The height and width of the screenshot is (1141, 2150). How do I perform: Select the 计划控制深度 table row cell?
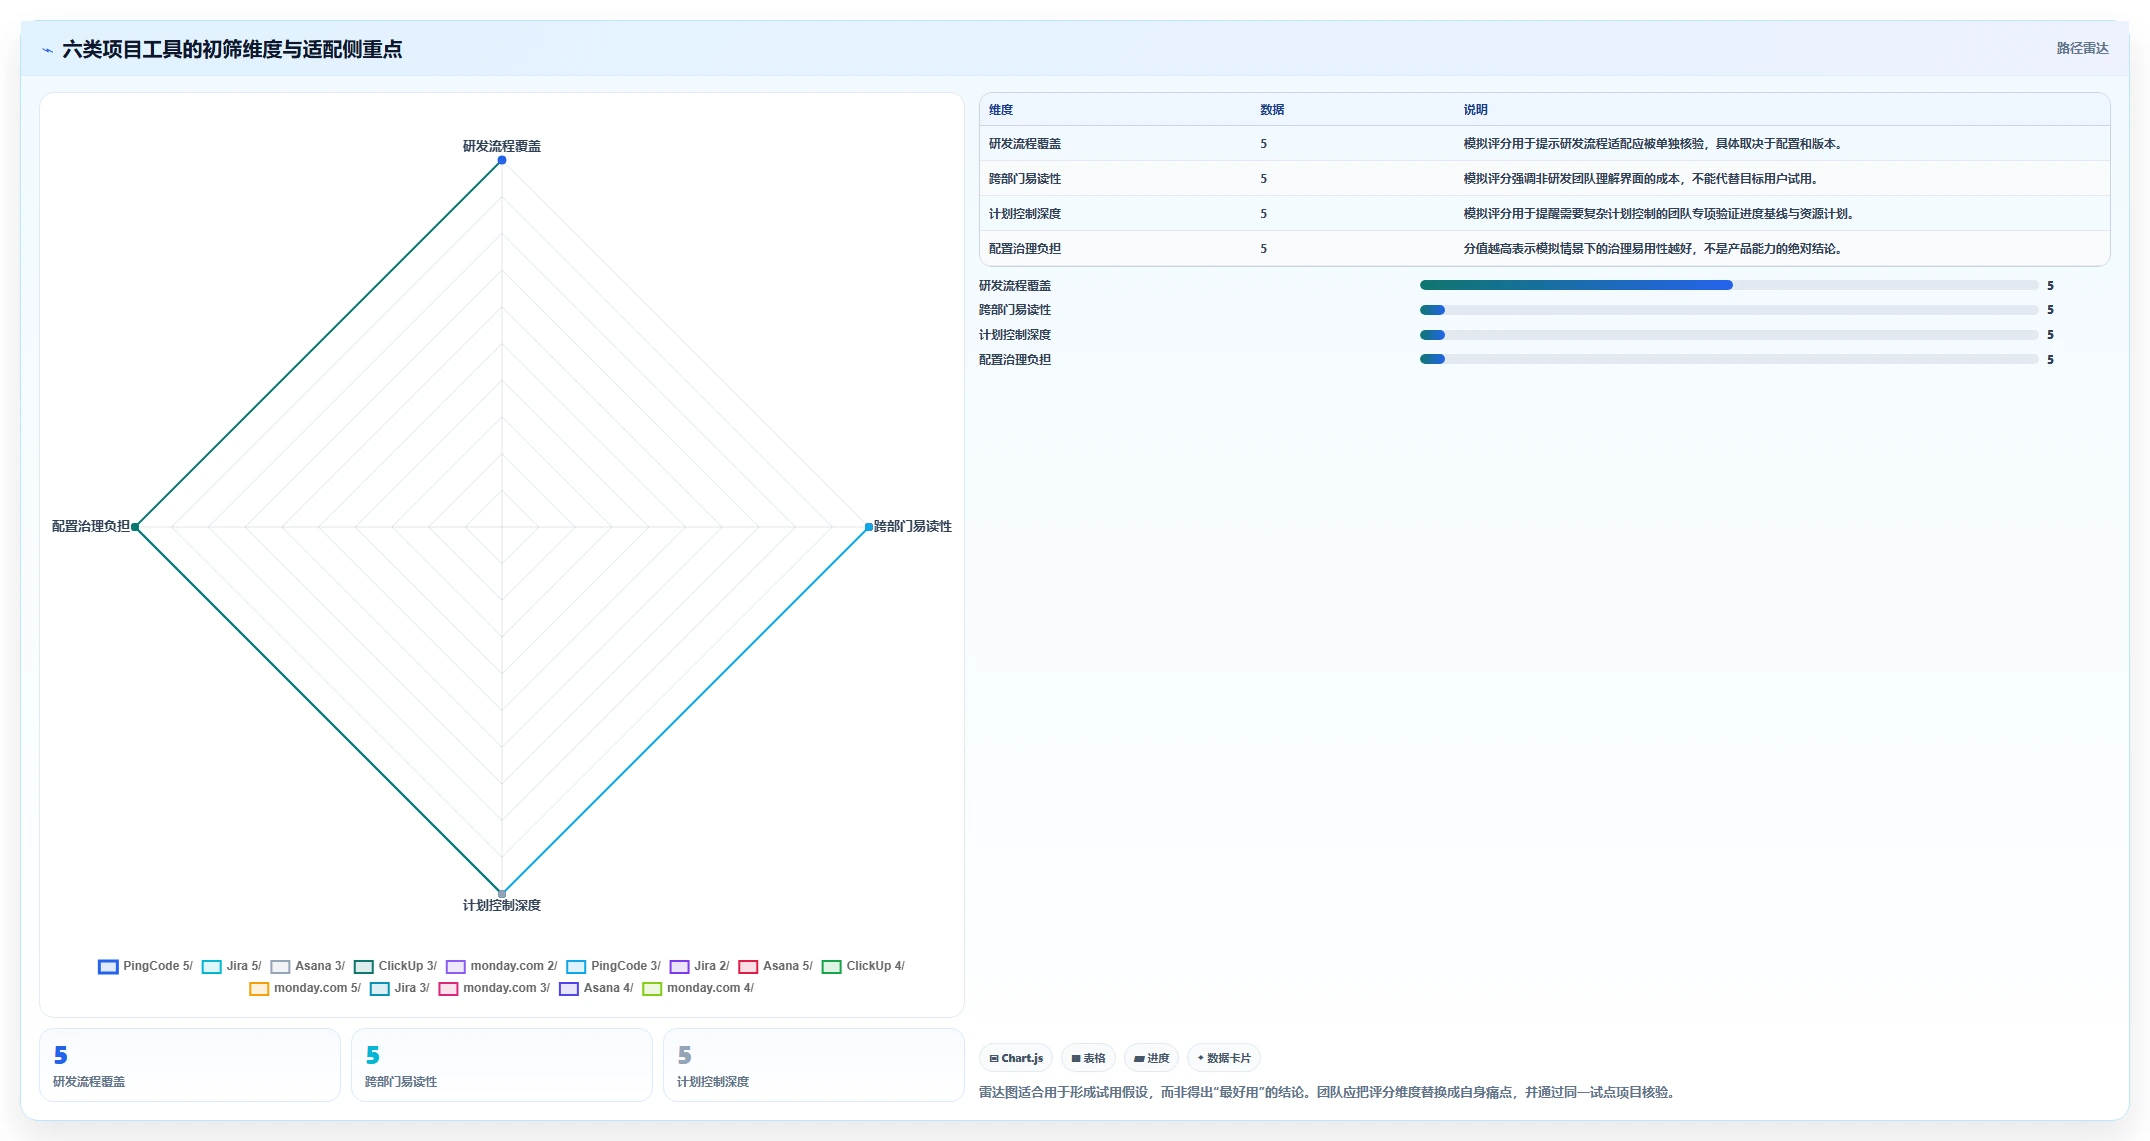click(x=1025, y=214)
